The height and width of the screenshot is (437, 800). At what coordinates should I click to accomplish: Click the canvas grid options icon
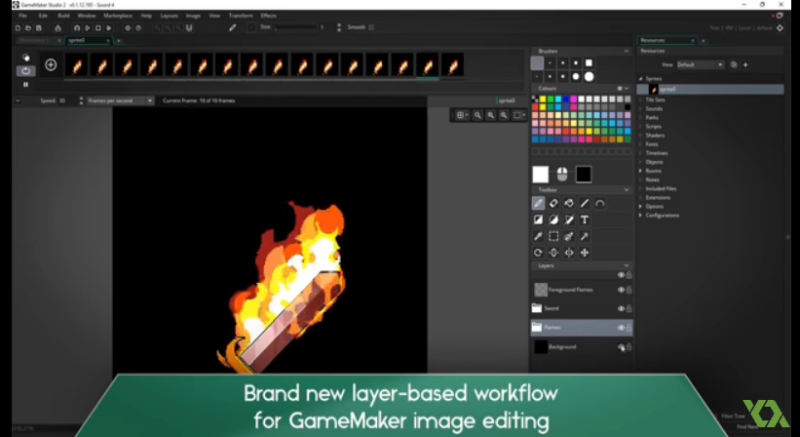pyautogui.click(x=461, y=115)
